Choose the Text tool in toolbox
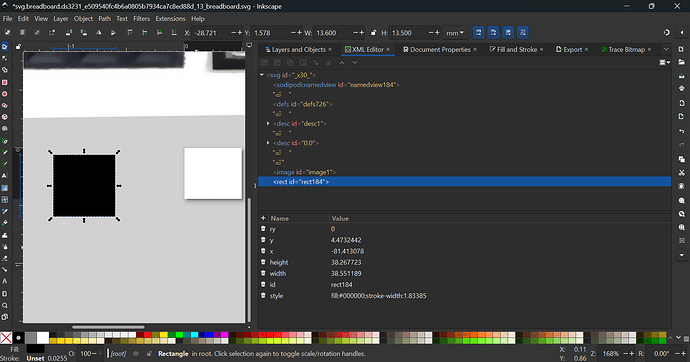This screenshot has width=690, height=362. pyautogui.click(x=5, y=176)
